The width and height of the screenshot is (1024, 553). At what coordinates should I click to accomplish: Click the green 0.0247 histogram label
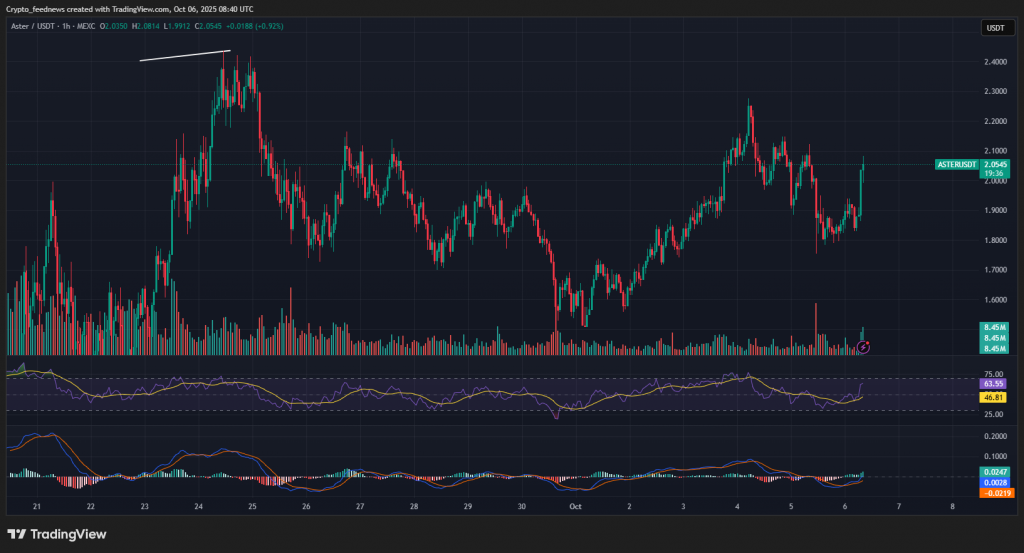[x=993, y=470]
